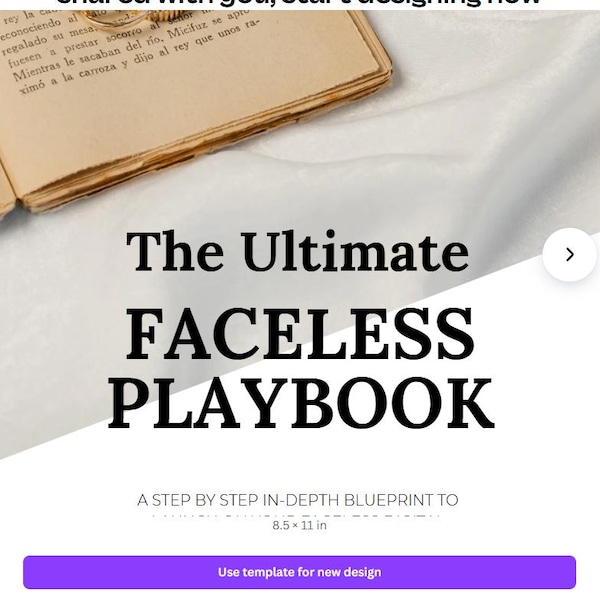Advance to the next template page arrow
Screen dimensions: 600x600
coord(569,254)
